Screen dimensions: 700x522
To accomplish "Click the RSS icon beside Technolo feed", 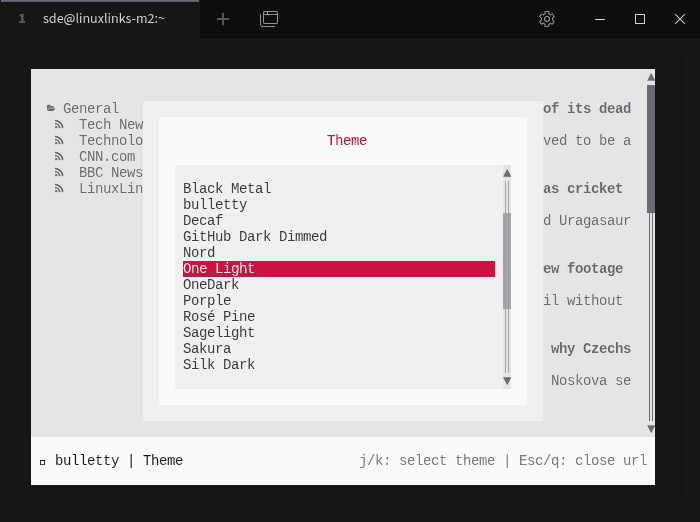I will tap(59, 140).
